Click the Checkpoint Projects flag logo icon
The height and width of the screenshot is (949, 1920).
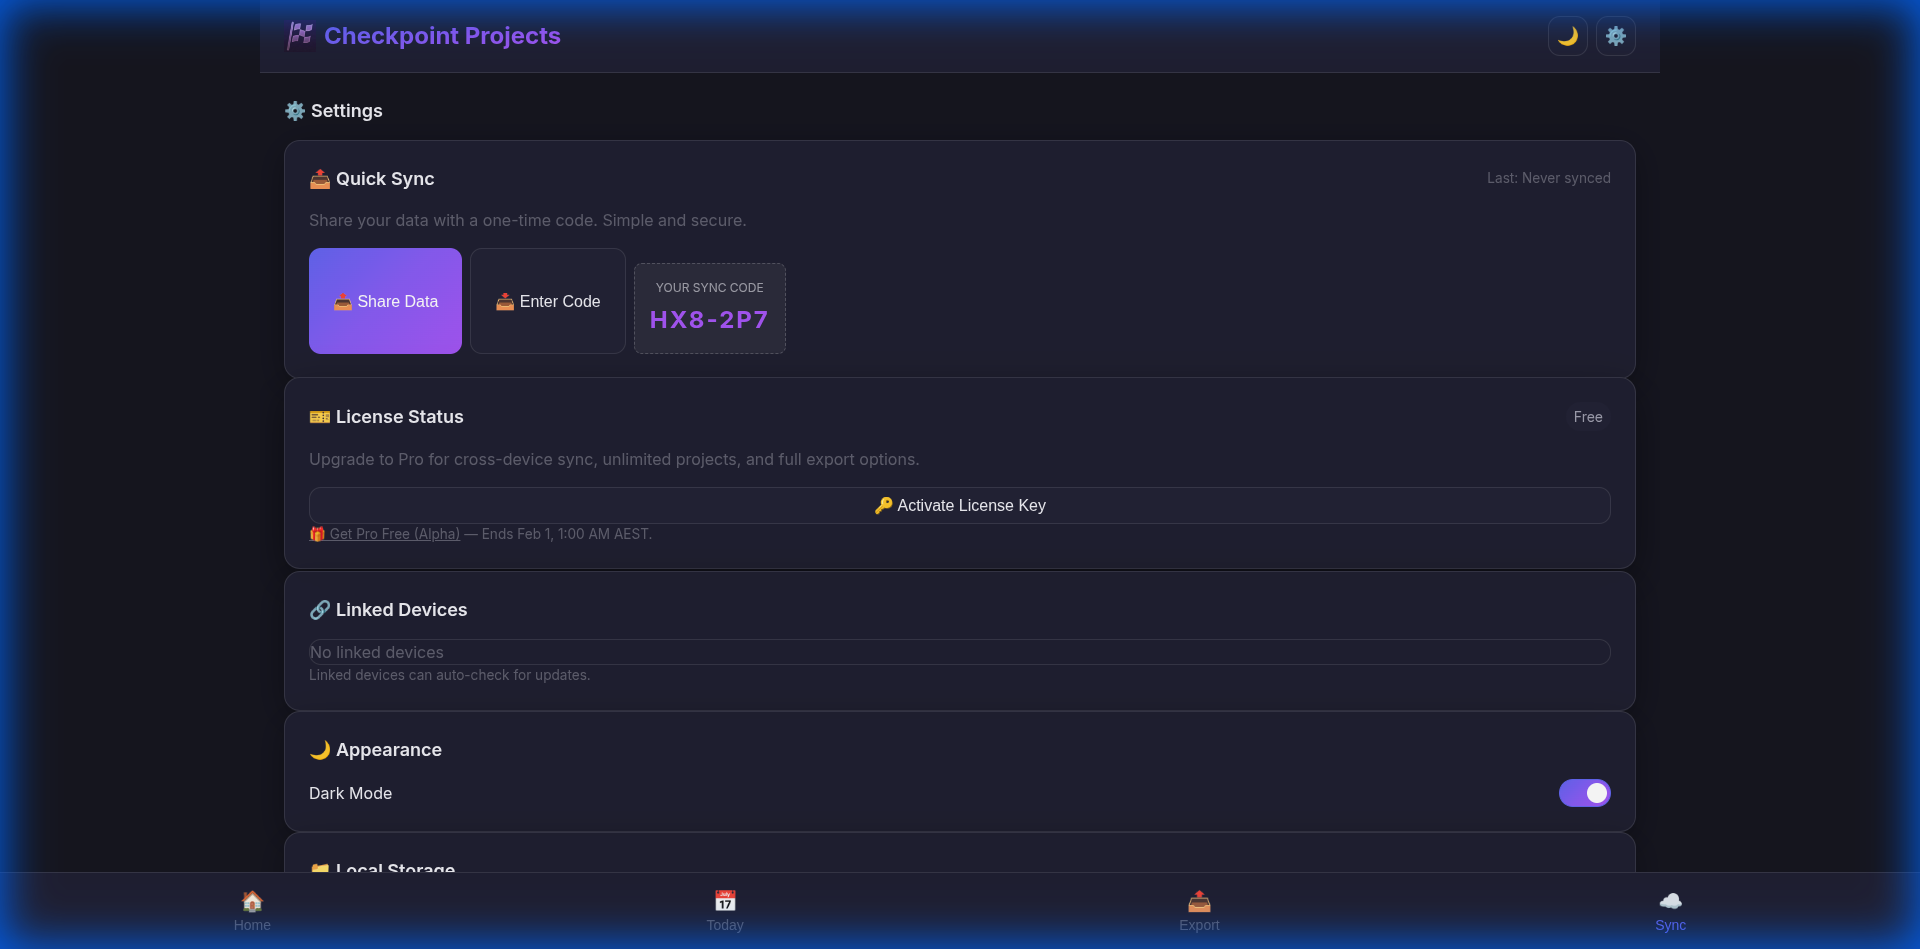300,36
